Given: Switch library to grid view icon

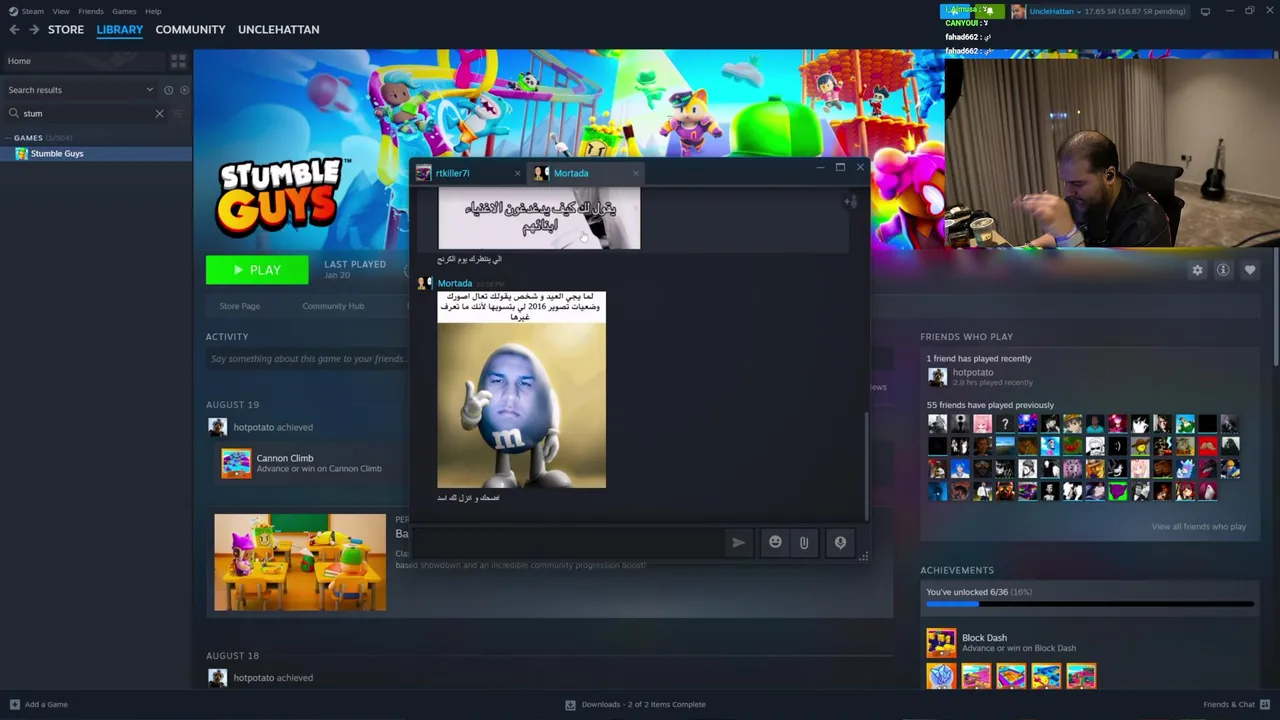Looking at the screenshot, I should click(178, 61).
